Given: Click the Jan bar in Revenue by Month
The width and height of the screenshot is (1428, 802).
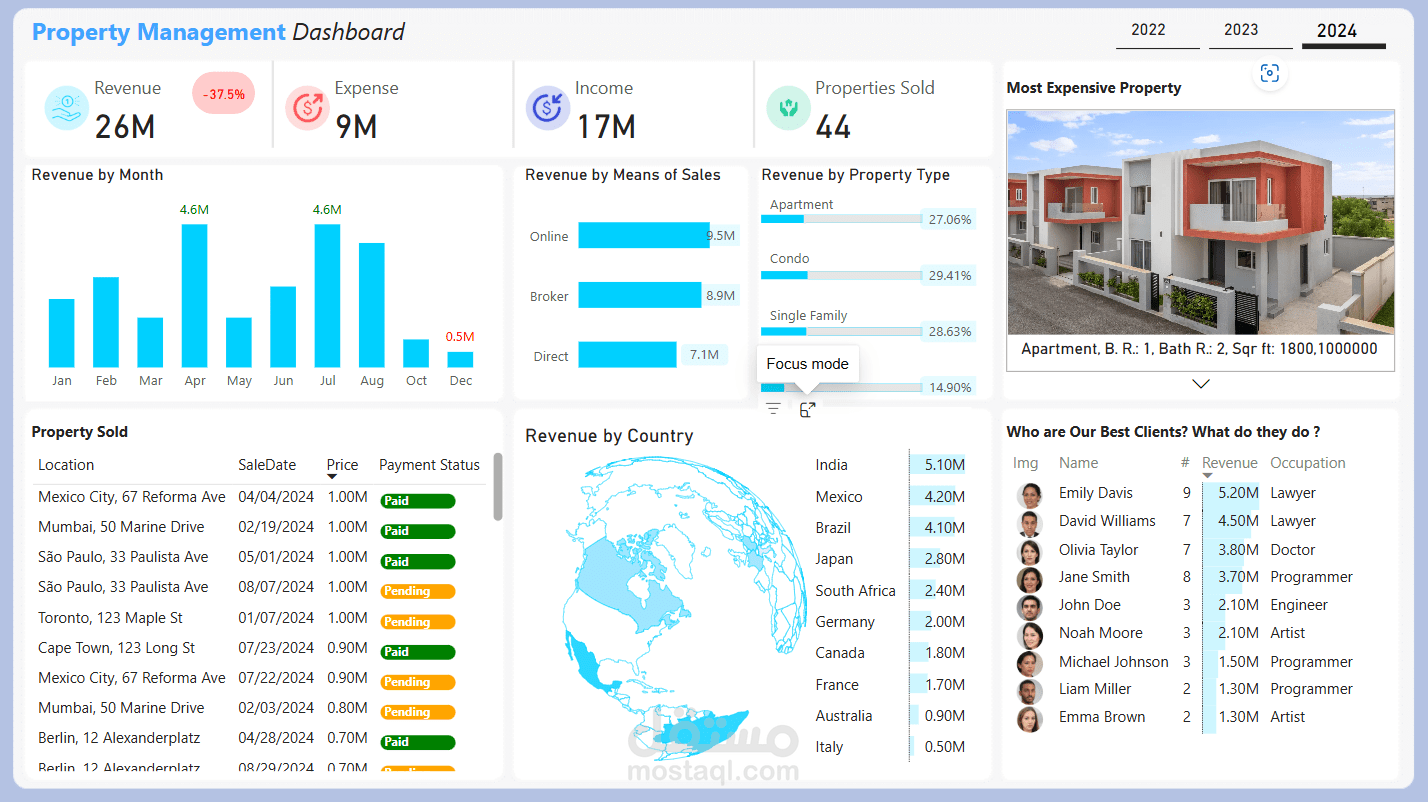Looking at the screenshot, I should (62, 333).
